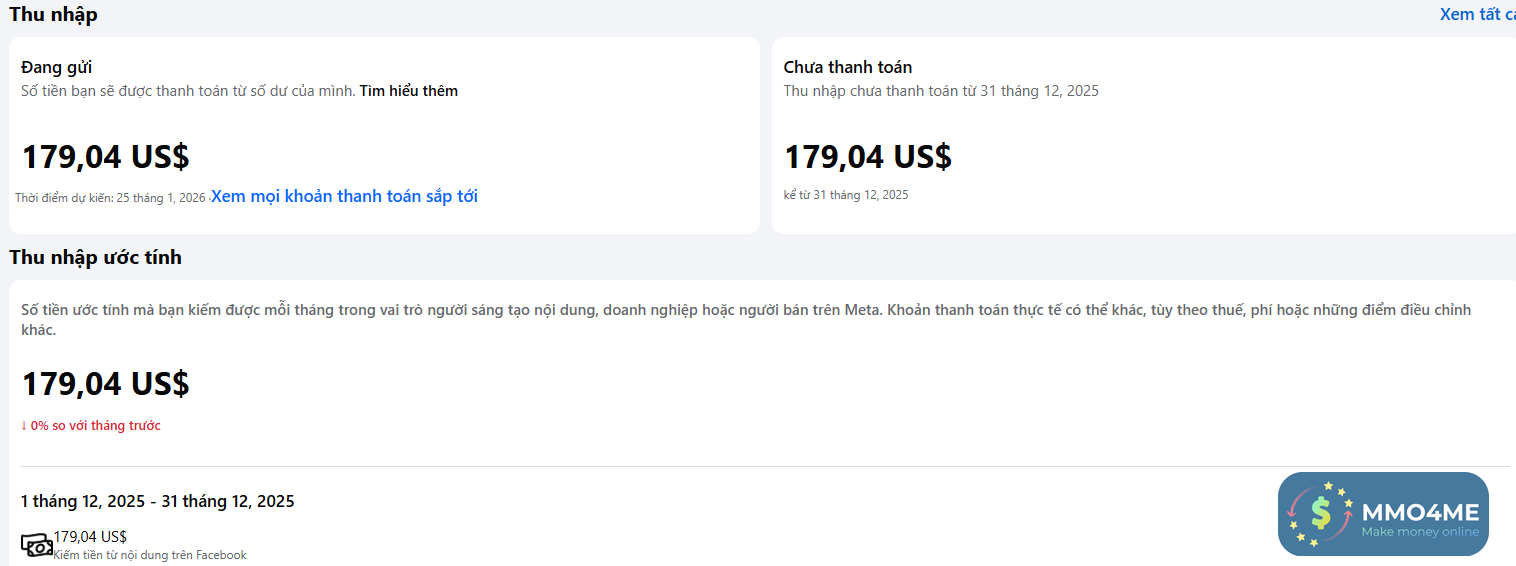Screen dimensions: 1516x566
Task: Click "Thời điểm dự kiến: 25 tháng 1, 2026"
Action: click(x=110, y=198)
